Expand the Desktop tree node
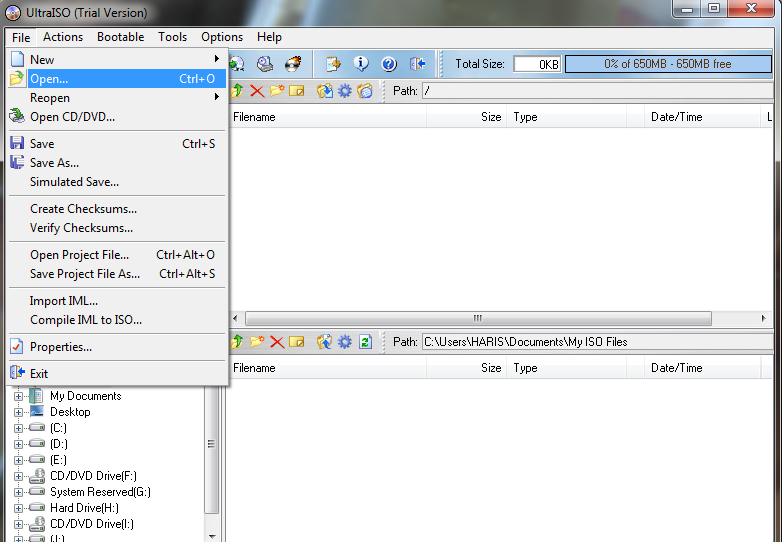The image size is (782, 543). point(18,412)
